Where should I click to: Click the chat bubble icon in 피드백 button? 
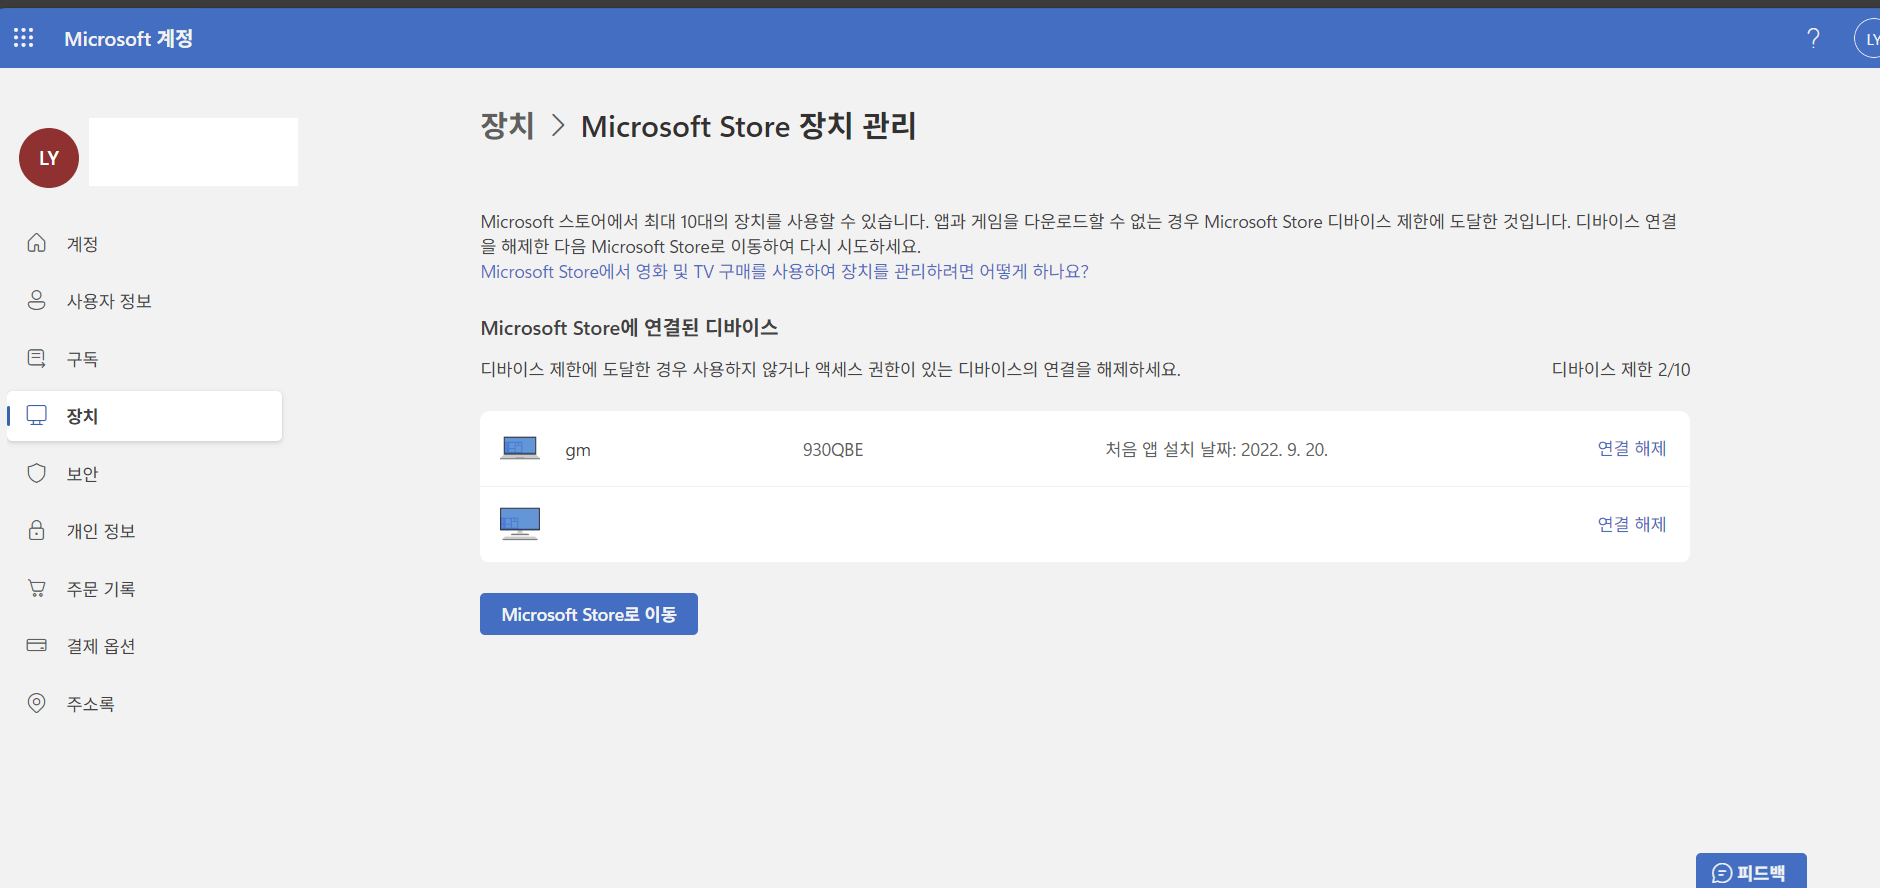click(1722, 873)
